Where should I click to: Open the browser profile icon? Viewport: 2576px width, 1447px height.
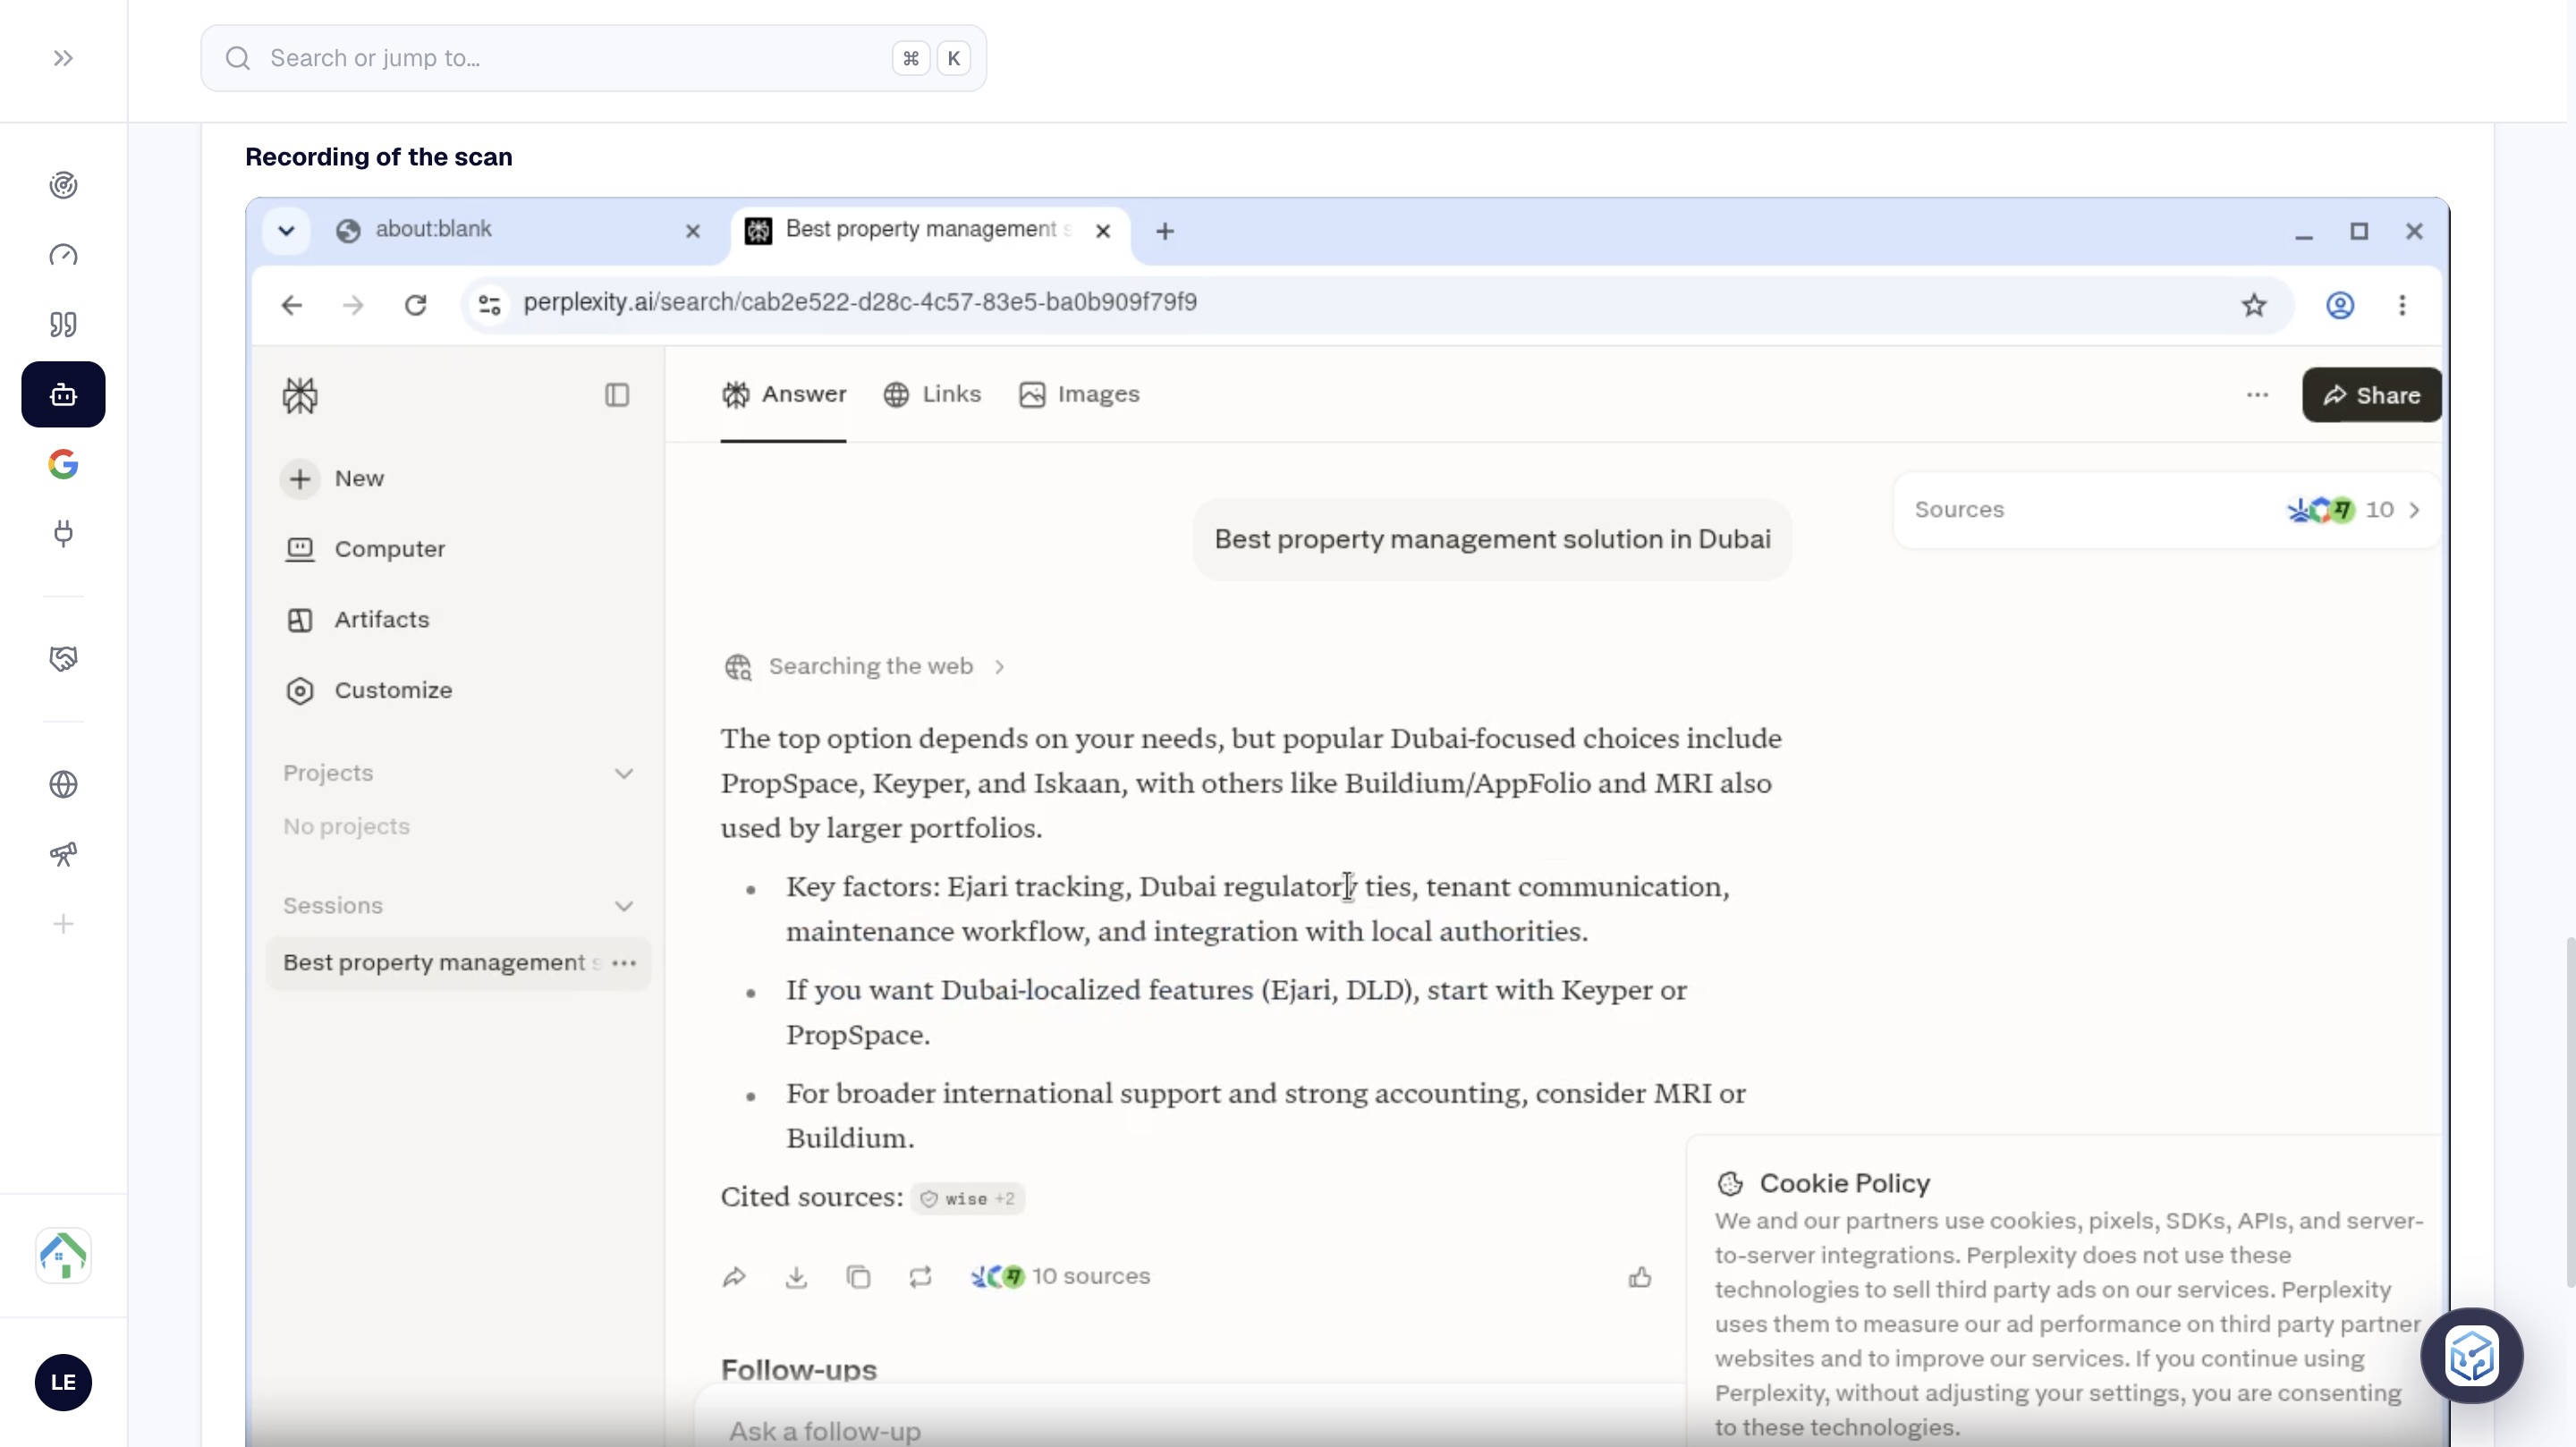2340,305
